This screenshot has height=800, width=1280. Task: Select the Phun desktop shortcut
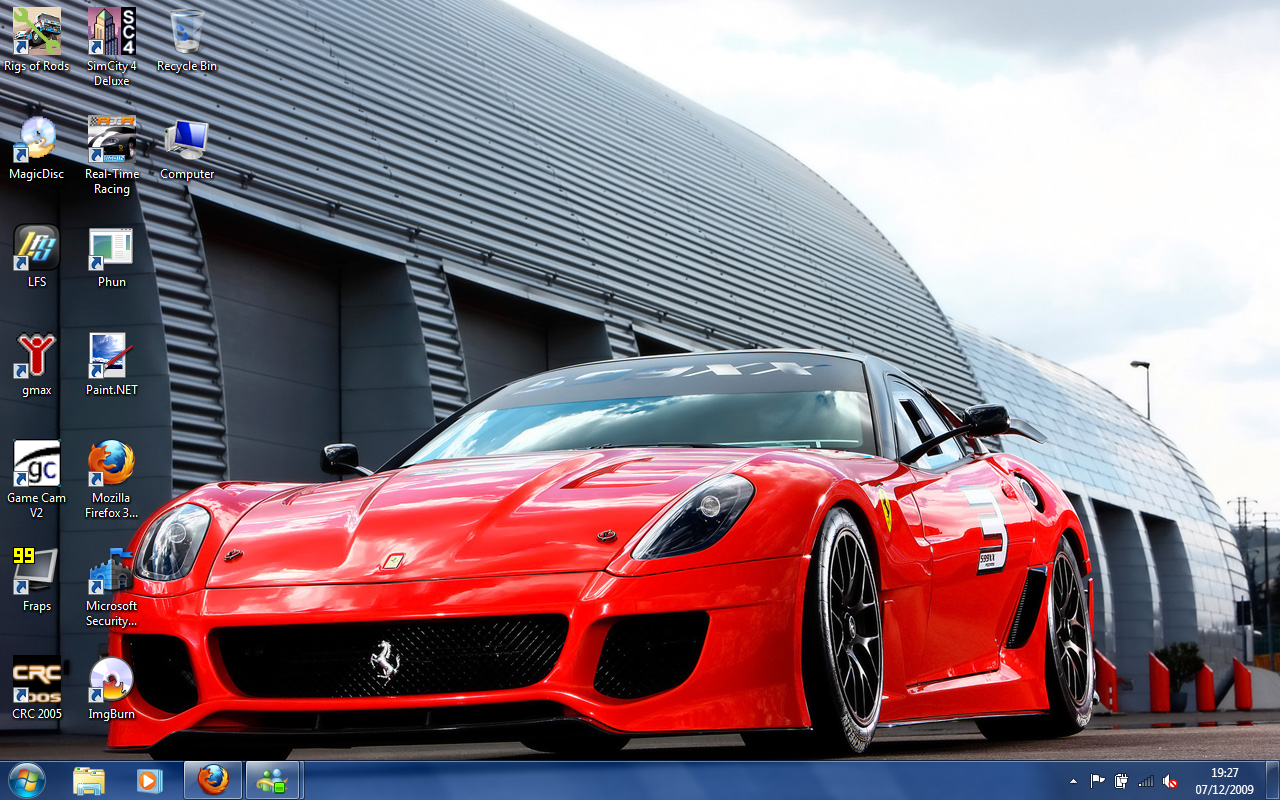click(112, 256)
